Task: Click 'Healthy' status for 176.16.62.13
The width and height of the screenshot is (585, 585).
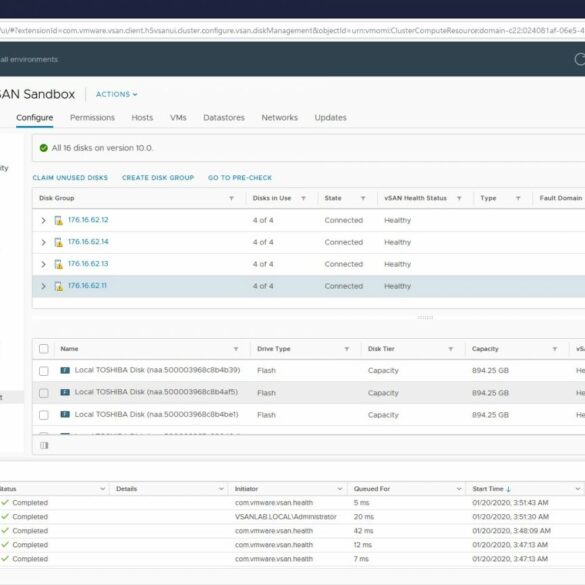Action: [397, 265]
